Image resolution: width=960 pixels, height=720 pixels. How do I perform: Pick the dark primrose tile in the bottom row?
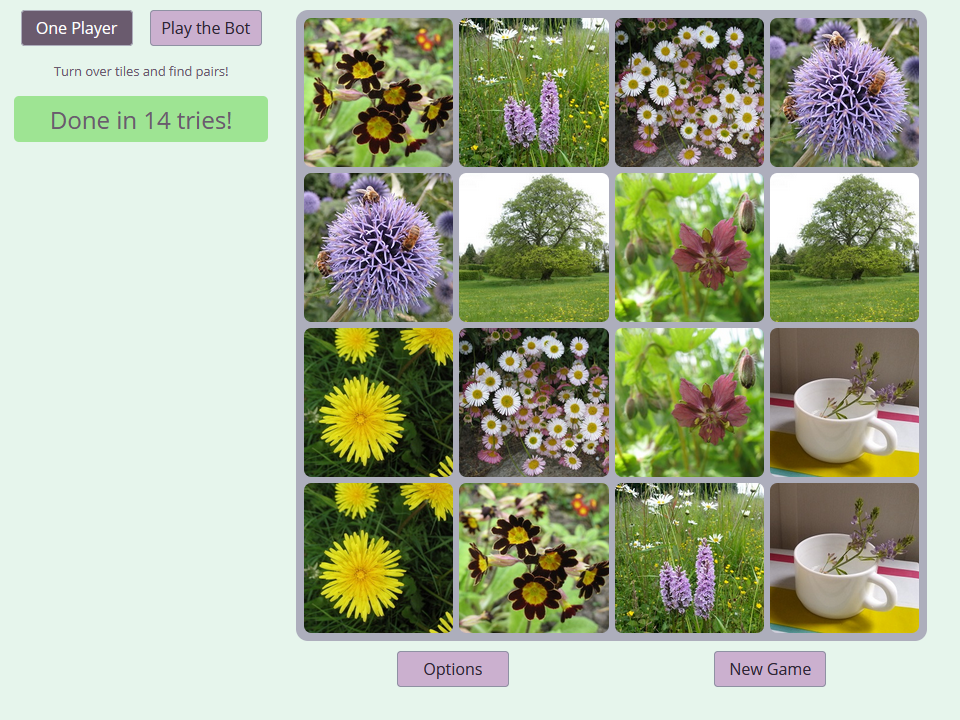point(534,558)
